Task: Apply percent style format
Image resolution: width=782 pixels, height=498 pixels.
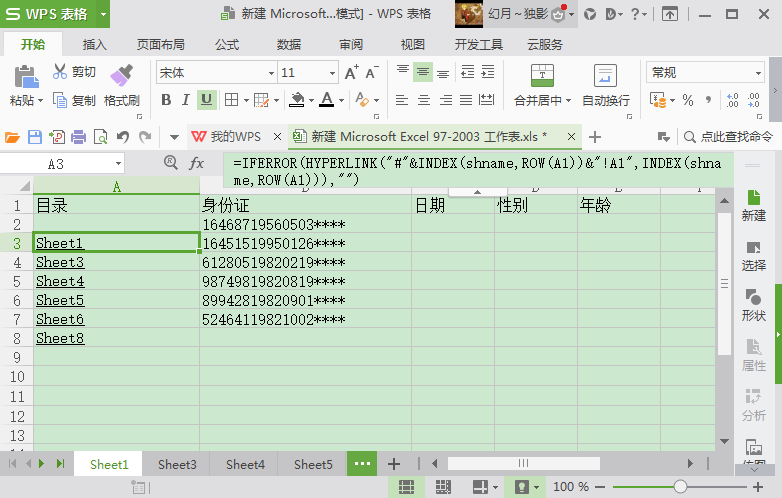Action: (x=688, y=100)
